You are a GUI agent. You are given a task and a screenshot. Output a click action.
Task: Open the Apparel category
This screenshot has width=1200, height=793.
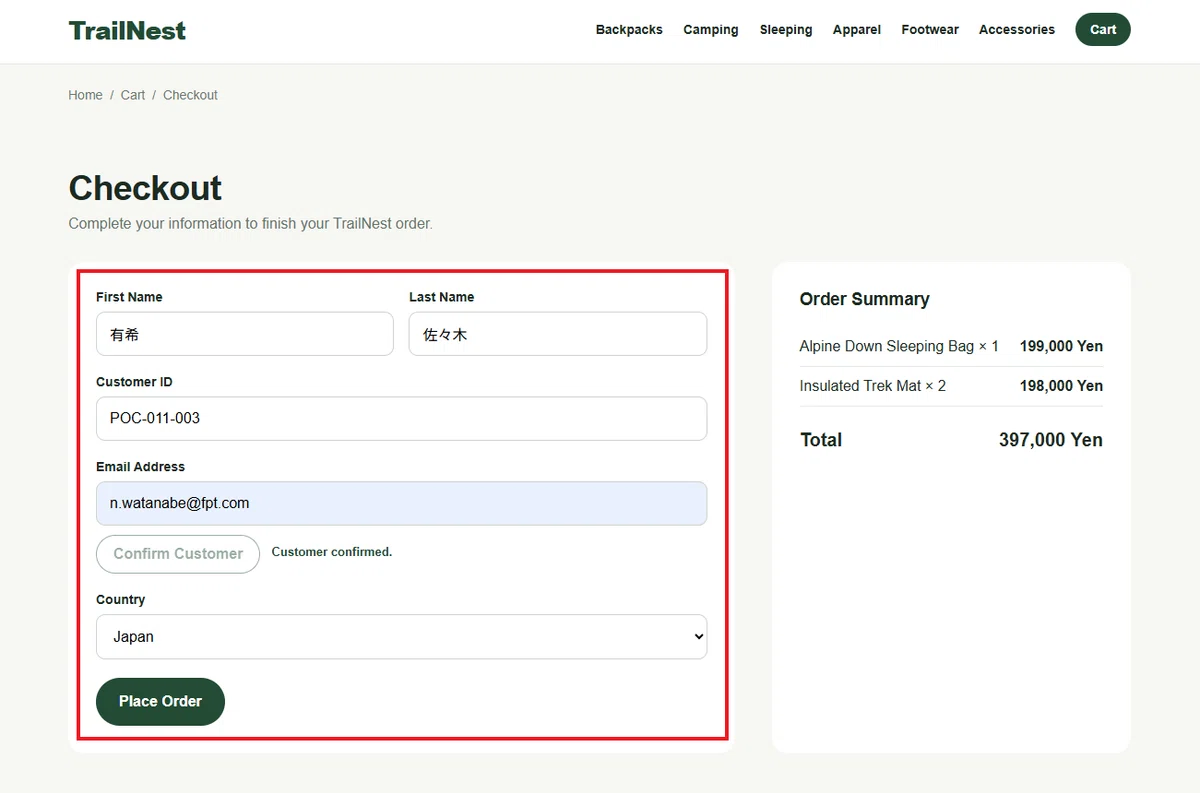[x=857, y=30]
